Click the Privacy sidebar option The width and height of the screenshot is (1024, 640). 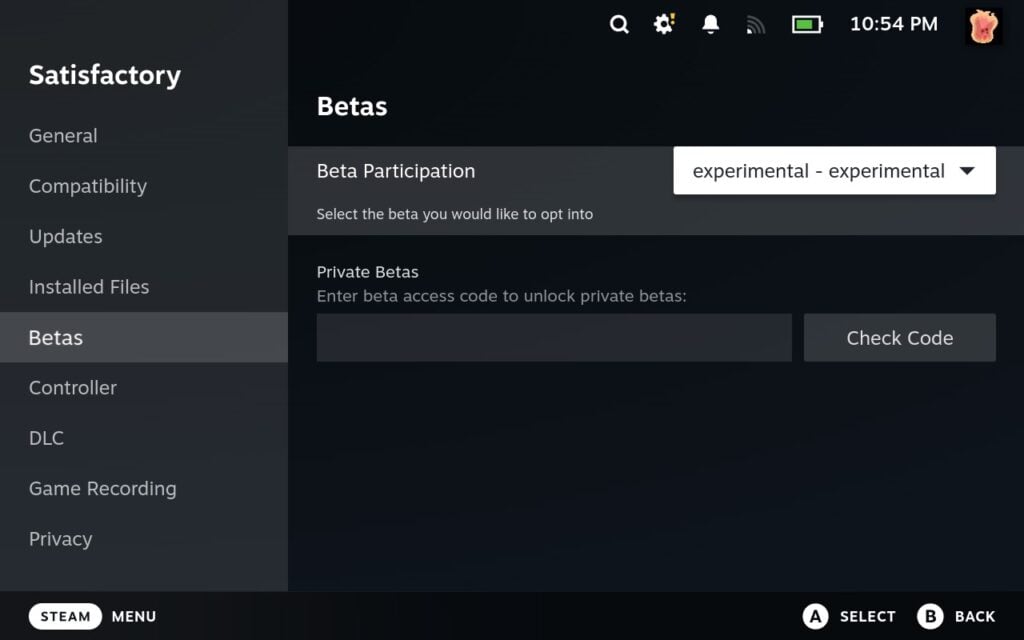tap(60, 539)
